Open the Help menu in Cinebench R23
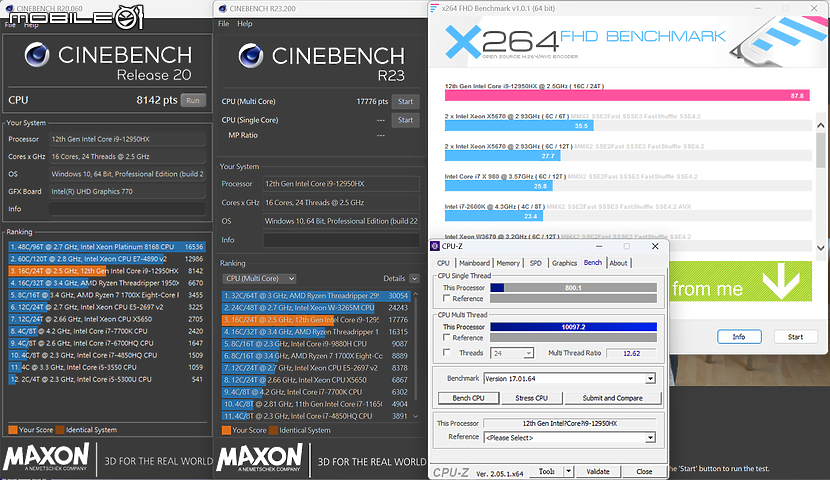 coord(245,23)
